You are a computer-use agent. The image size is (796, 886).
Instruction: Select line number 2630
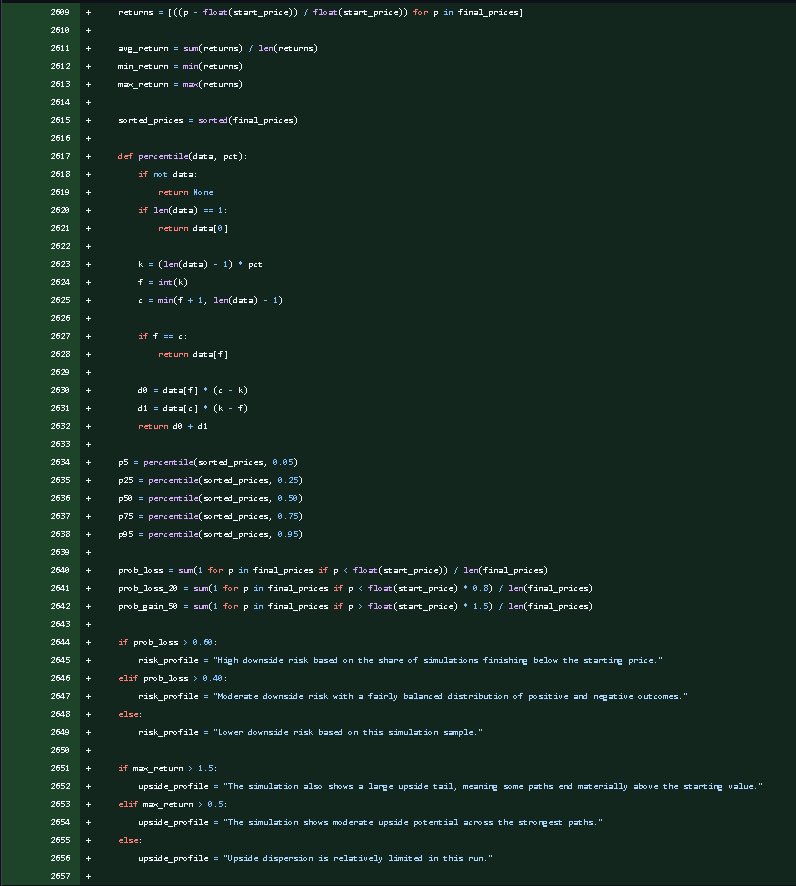coord(60,390)
